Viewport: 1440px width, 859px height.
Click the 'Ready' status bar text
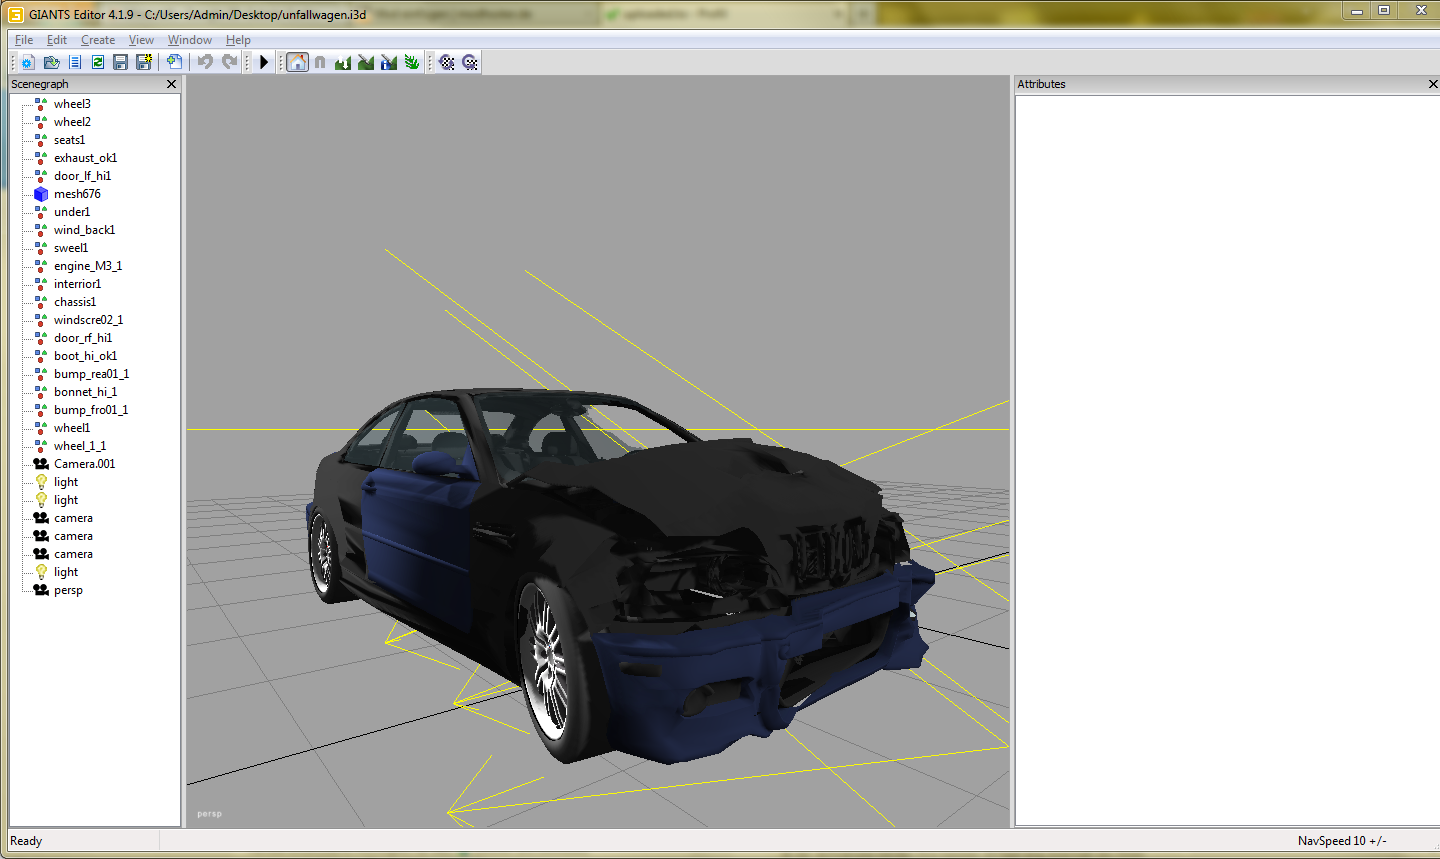click(x=26, y=841)
